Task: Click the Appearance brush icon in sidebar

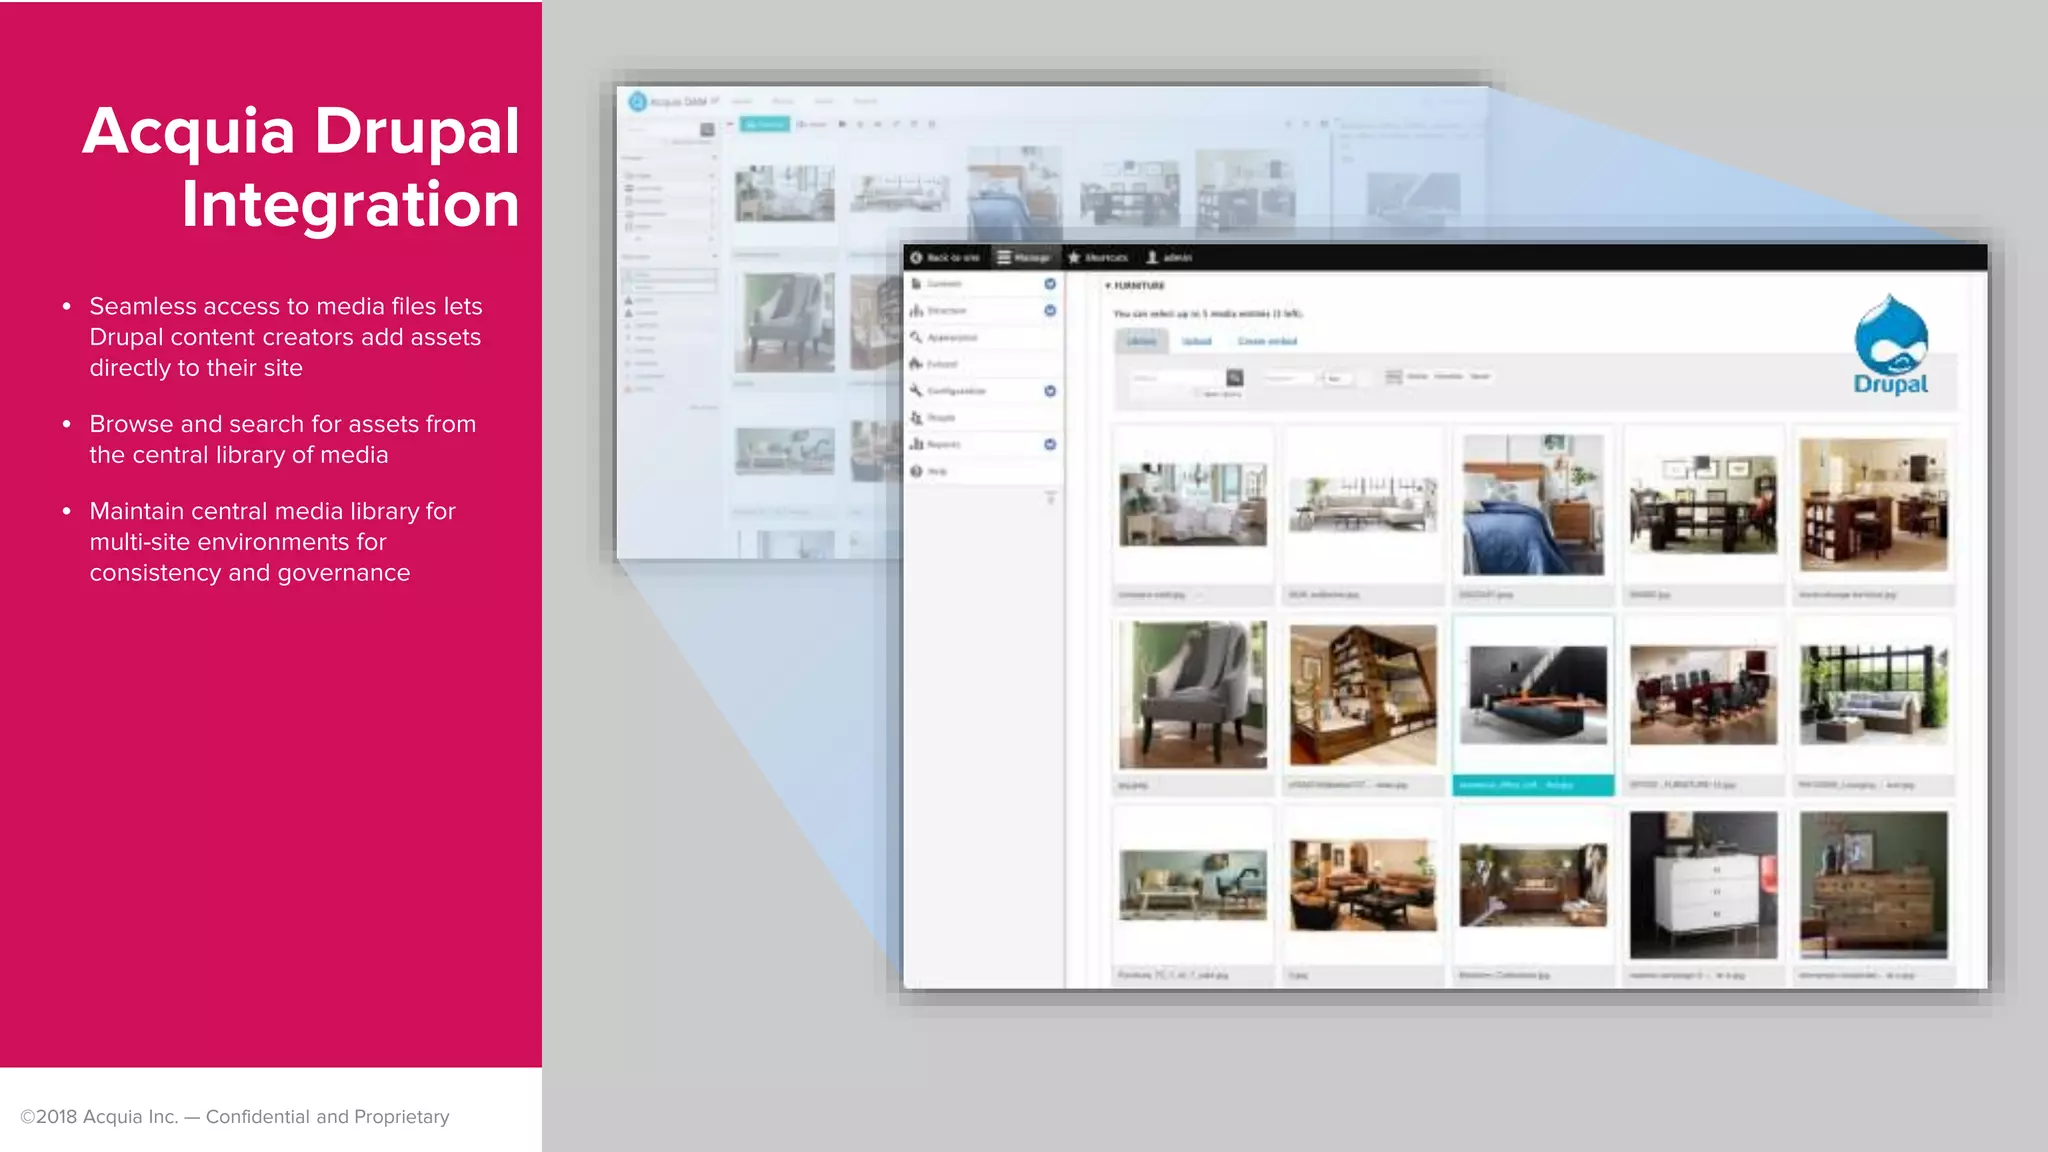Action: (x=916, y=337)
